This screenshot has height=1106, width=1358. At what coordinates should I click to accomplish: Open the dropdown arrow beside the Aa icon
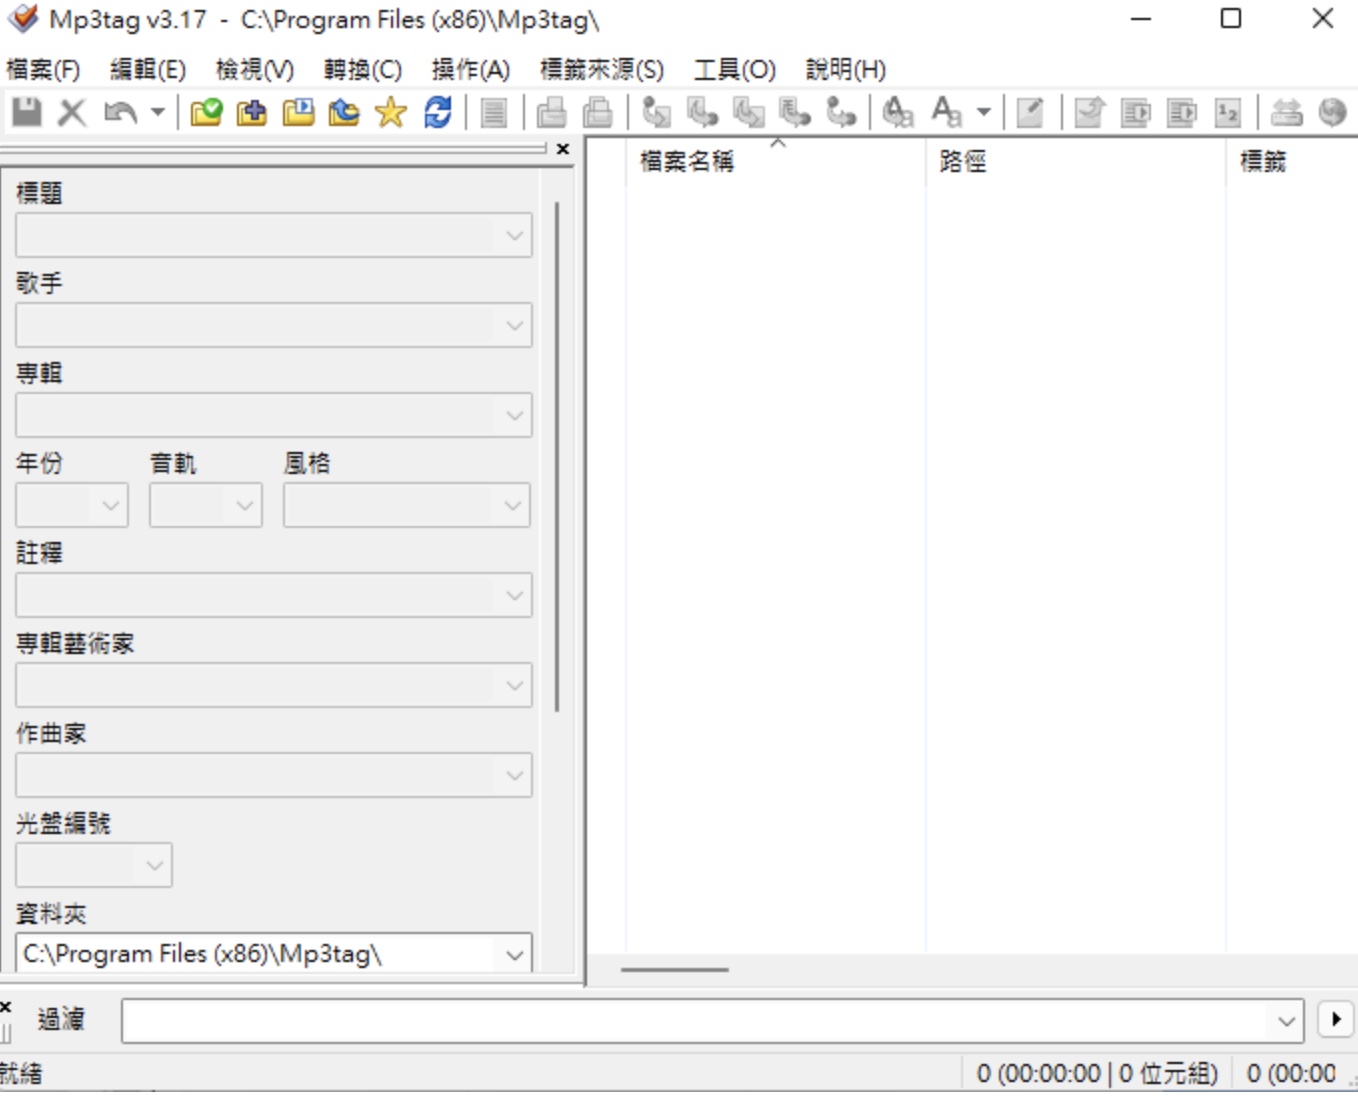click(x=984, y=112)
